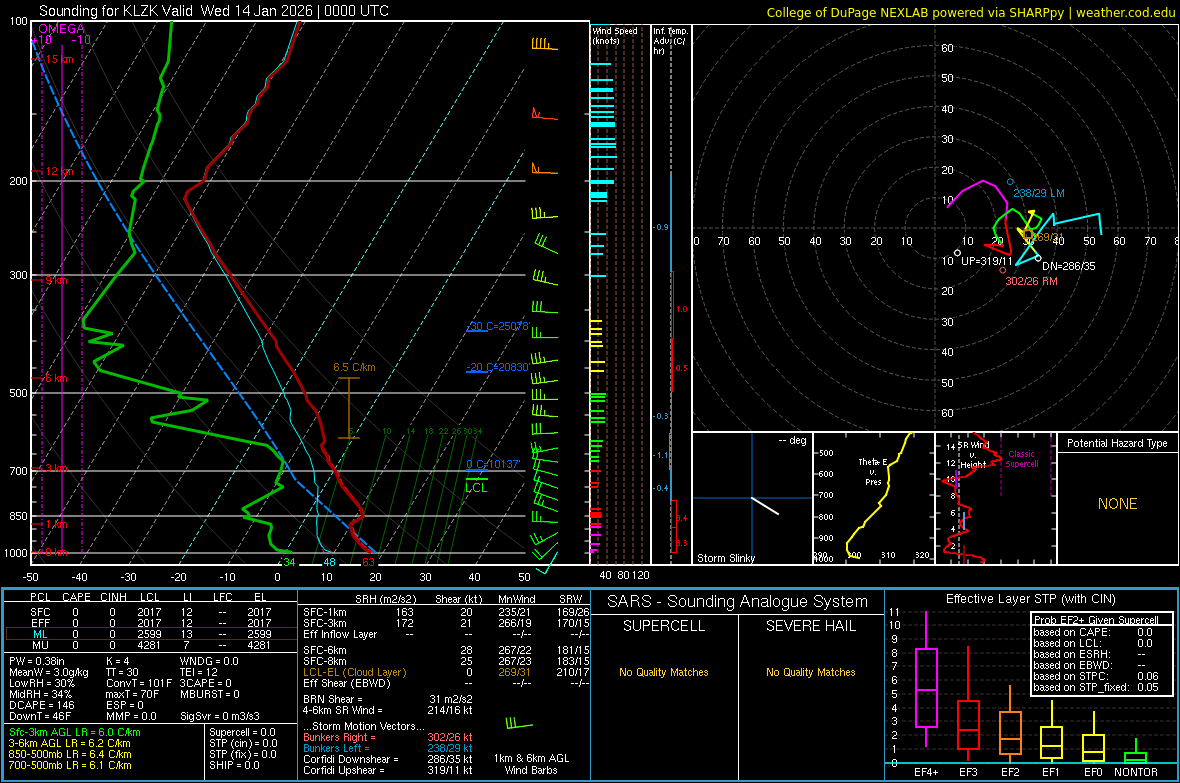Click the 'LCL-EL (Cloud Layer)' row
The width and height of the screenshot is (1180, 783).
446,672
